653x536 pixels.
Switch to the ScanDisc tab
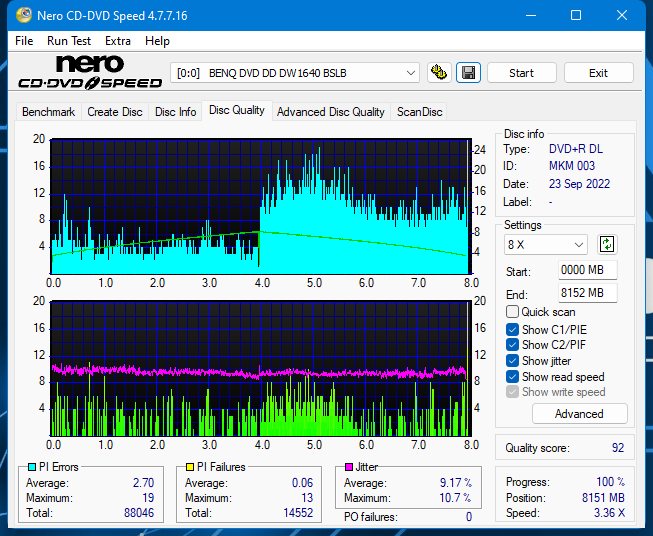[419, 112]
